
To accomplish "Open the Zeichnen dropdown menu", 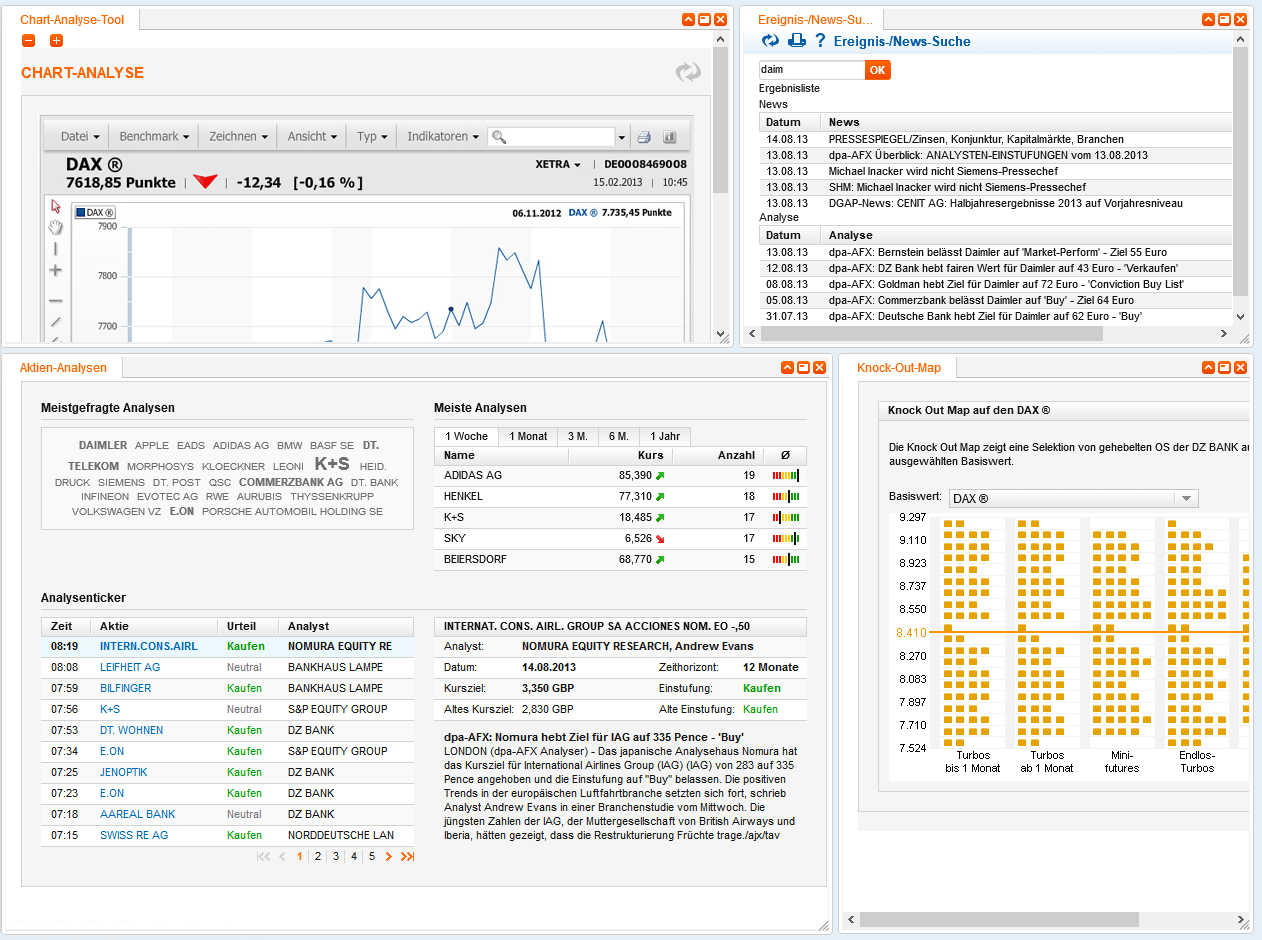I will [236, 137].
